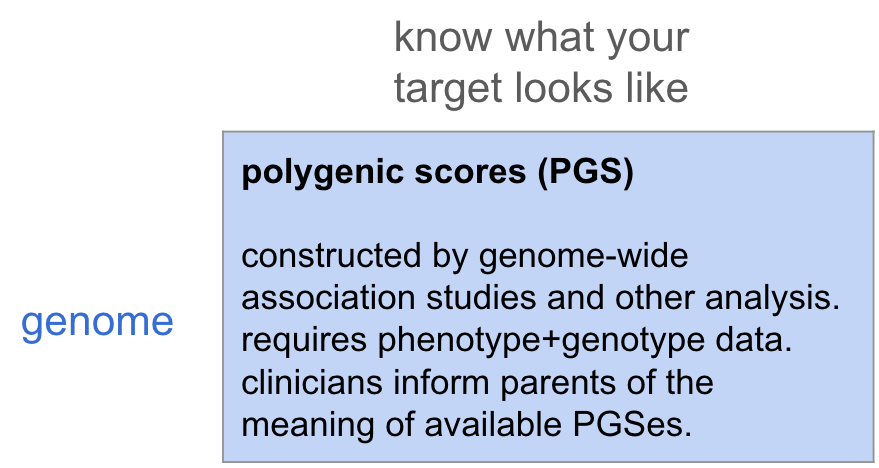Select the word "PGSes." at the paragraph end
The image size is (879, 468).
pos(632,425)
